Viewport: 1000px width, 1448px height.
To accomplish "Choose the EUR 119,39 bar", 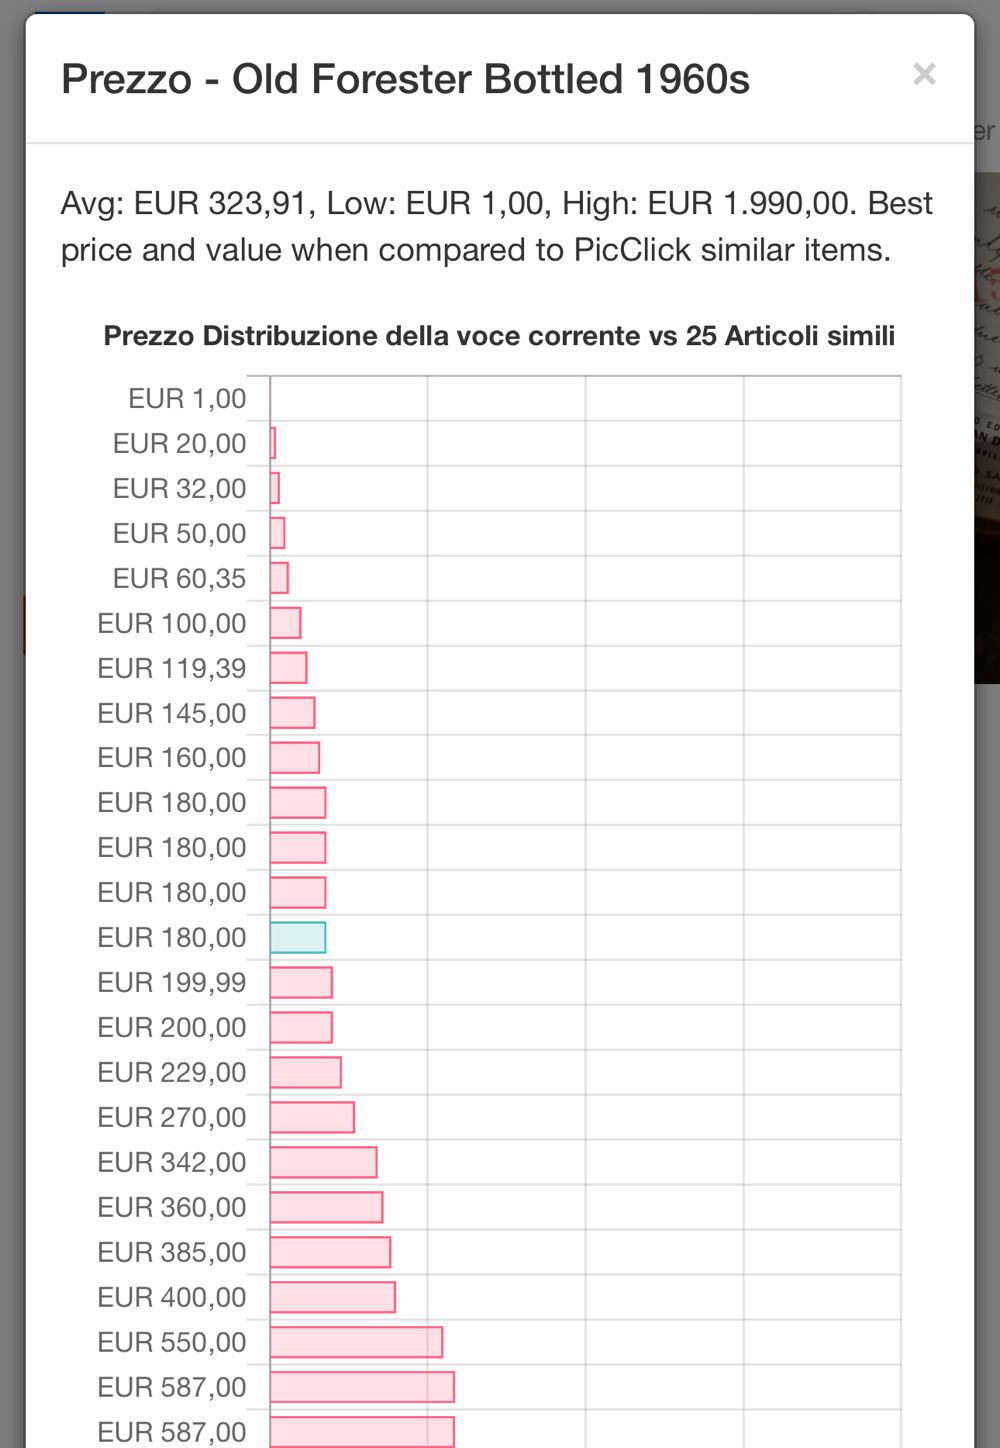I will 289,668.
